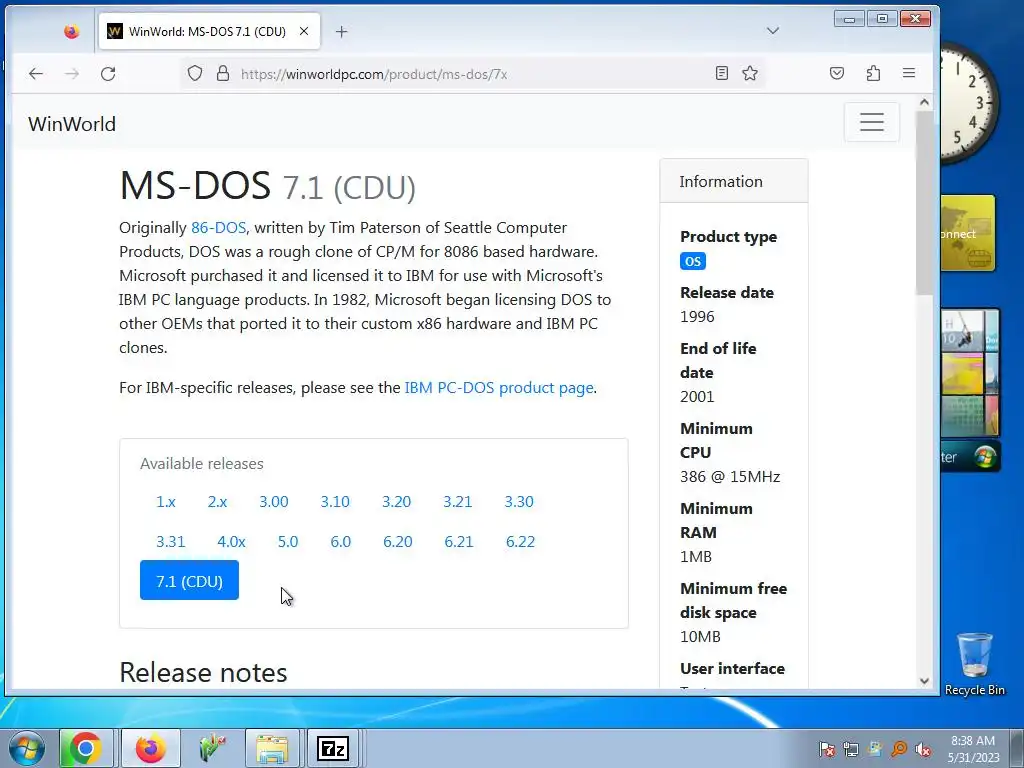Viewport: 1024px width, 768px height.
Task: List all tabs dropdown arrow
Action: tap(773, 31)
